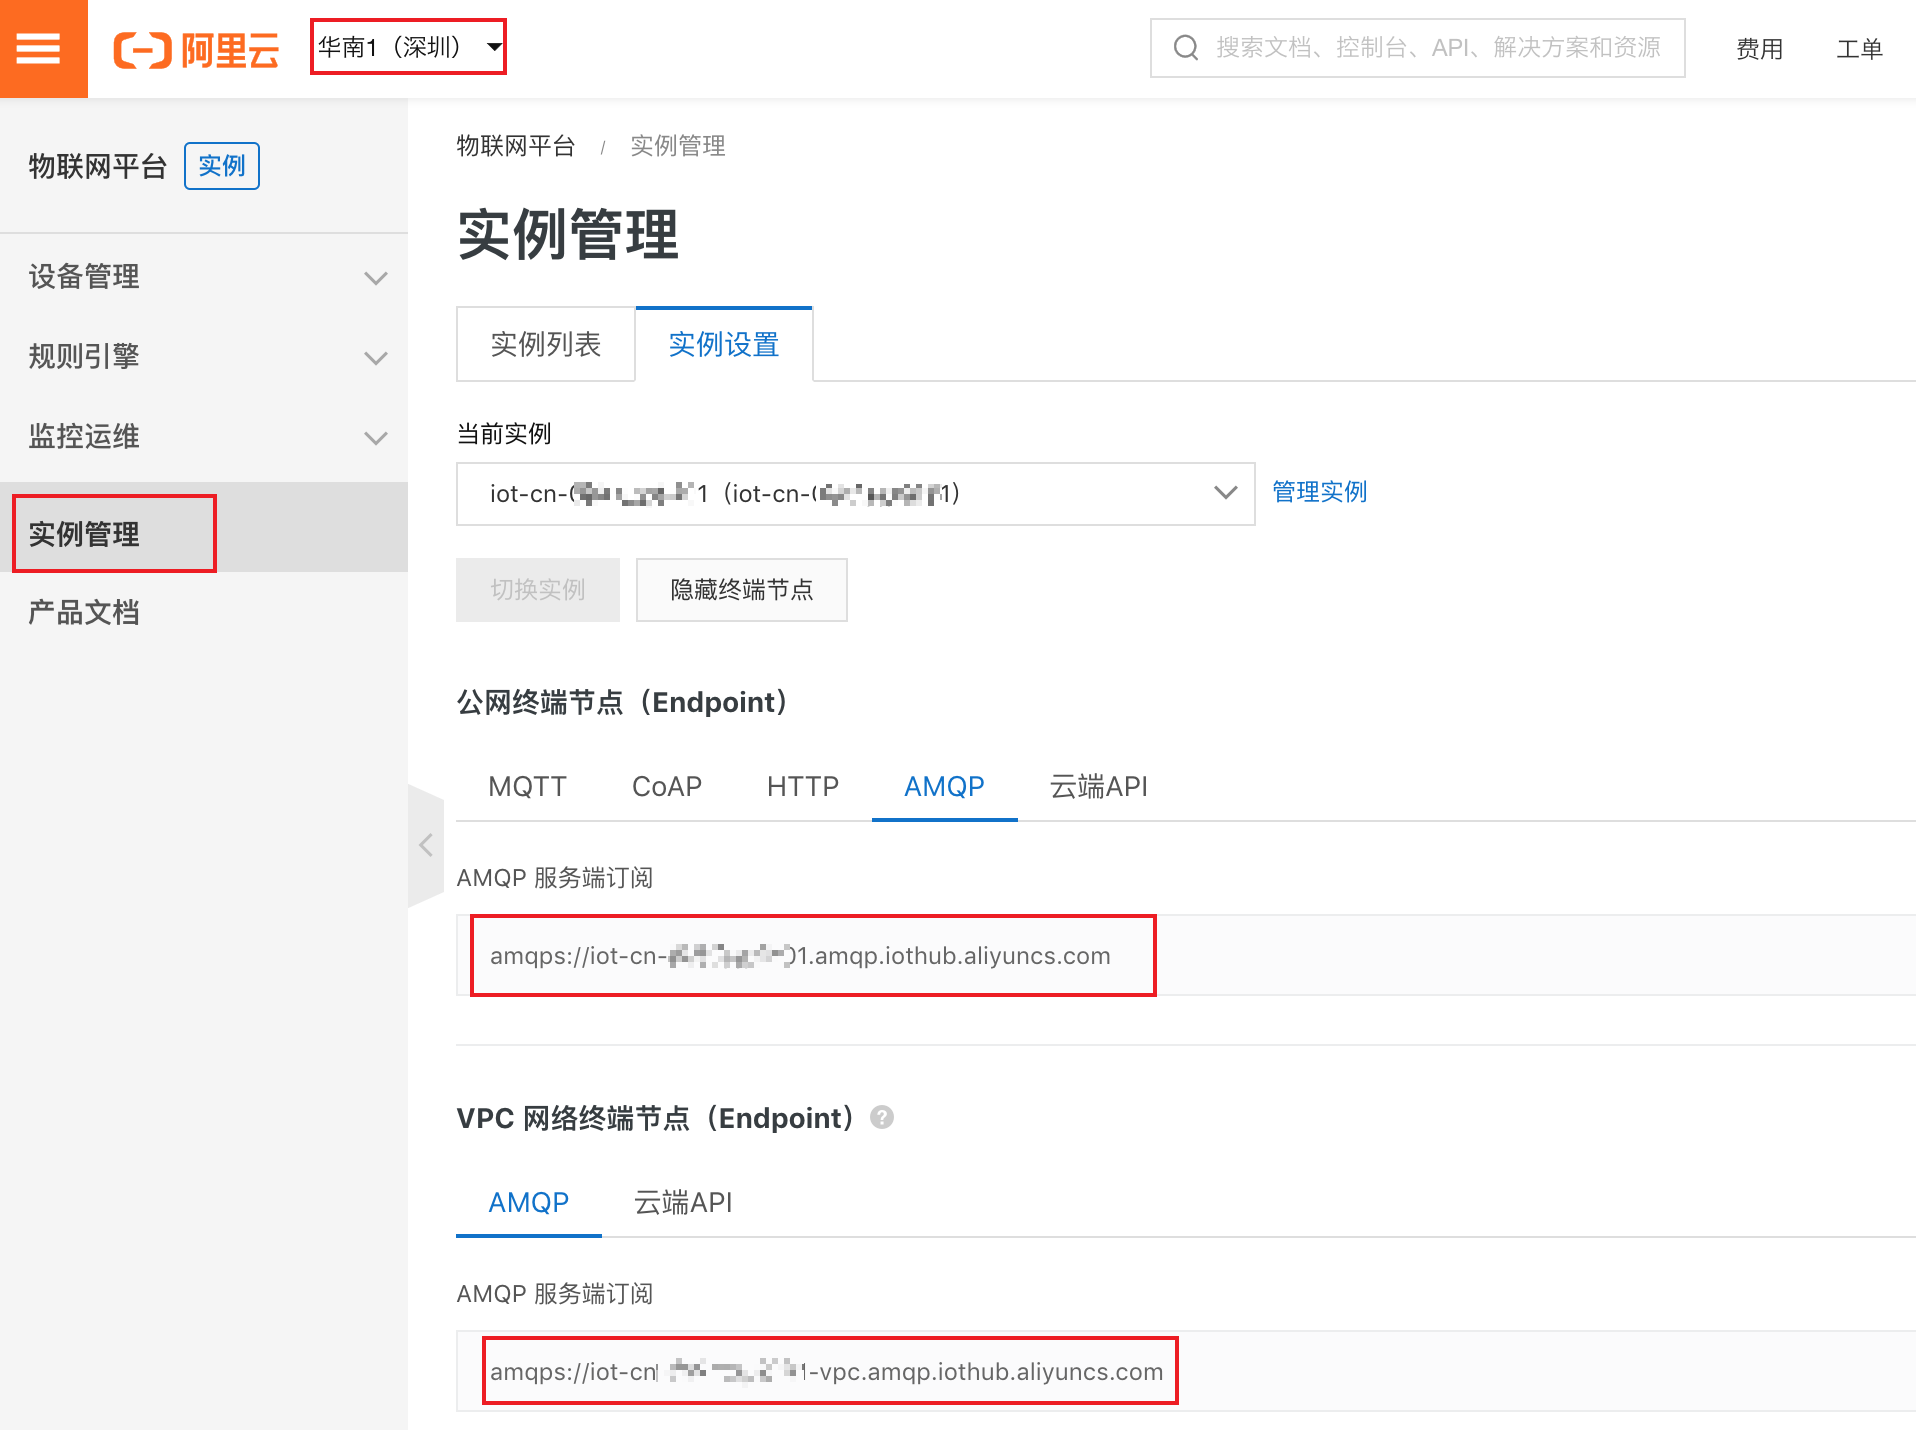
Task: Click the 物联网平台 sidebar title
Action: tap(97, 166)
